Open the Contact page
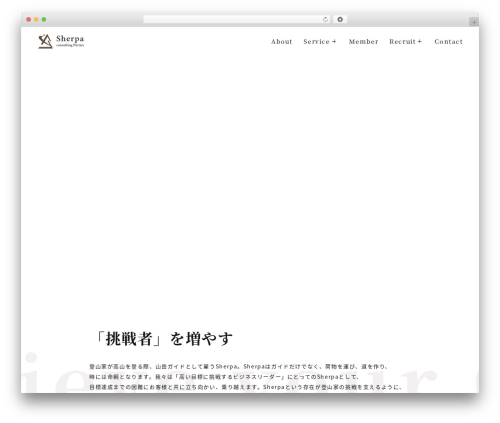 tap(448, 42)
